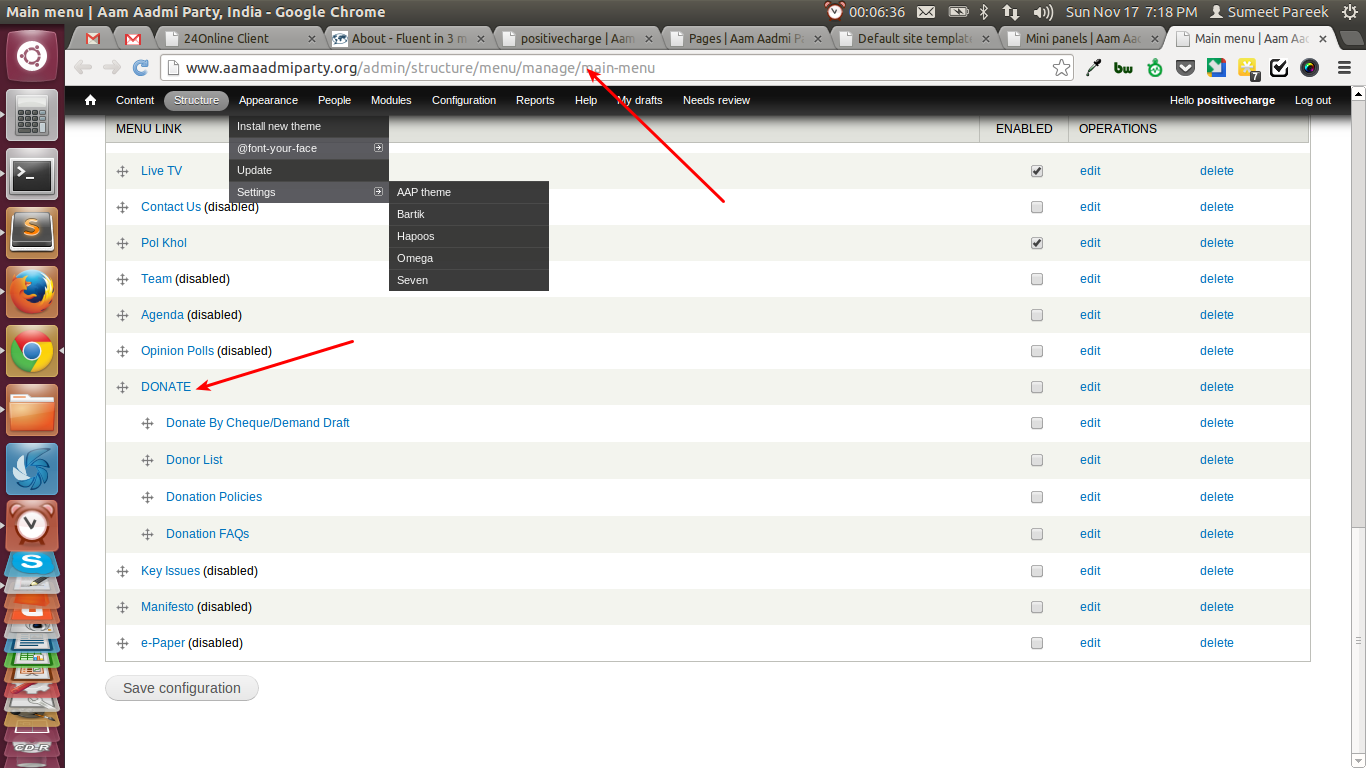The height and width of the screenshot is (768, 1366).
Task: Click the checkmark task extension icon
Action: pos(1279,68)
